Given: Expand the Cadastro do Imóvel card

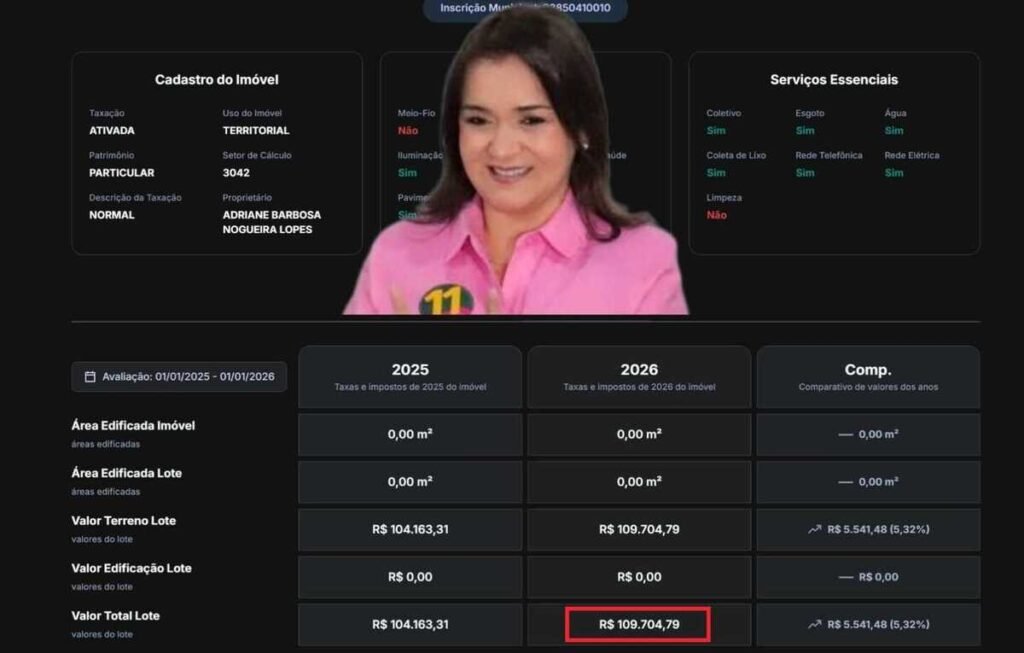Looking at the screenshot, I should [216, 80].
